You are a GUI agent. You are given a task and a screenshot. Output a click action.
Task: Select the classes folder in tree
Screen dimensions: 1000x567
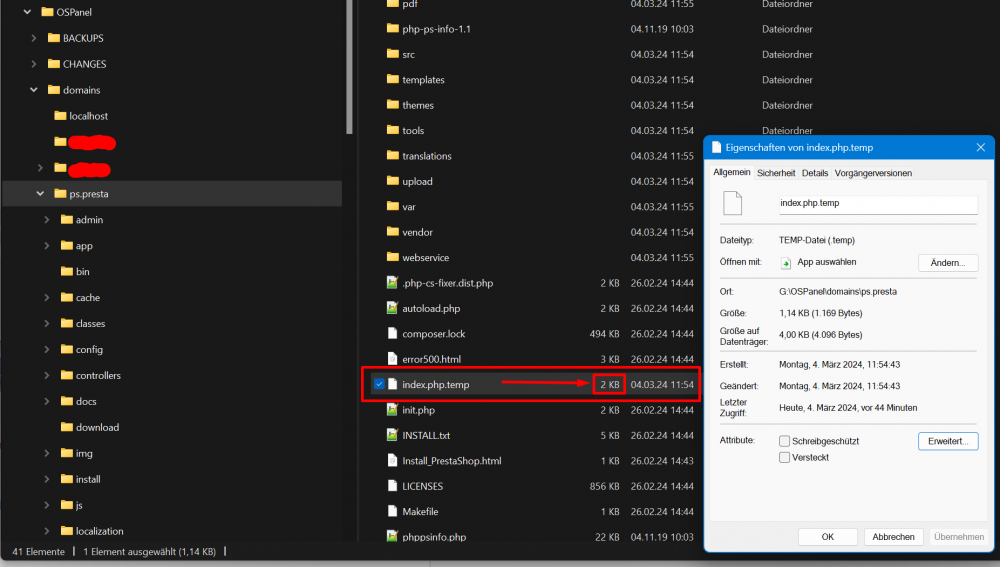(83, 323)
